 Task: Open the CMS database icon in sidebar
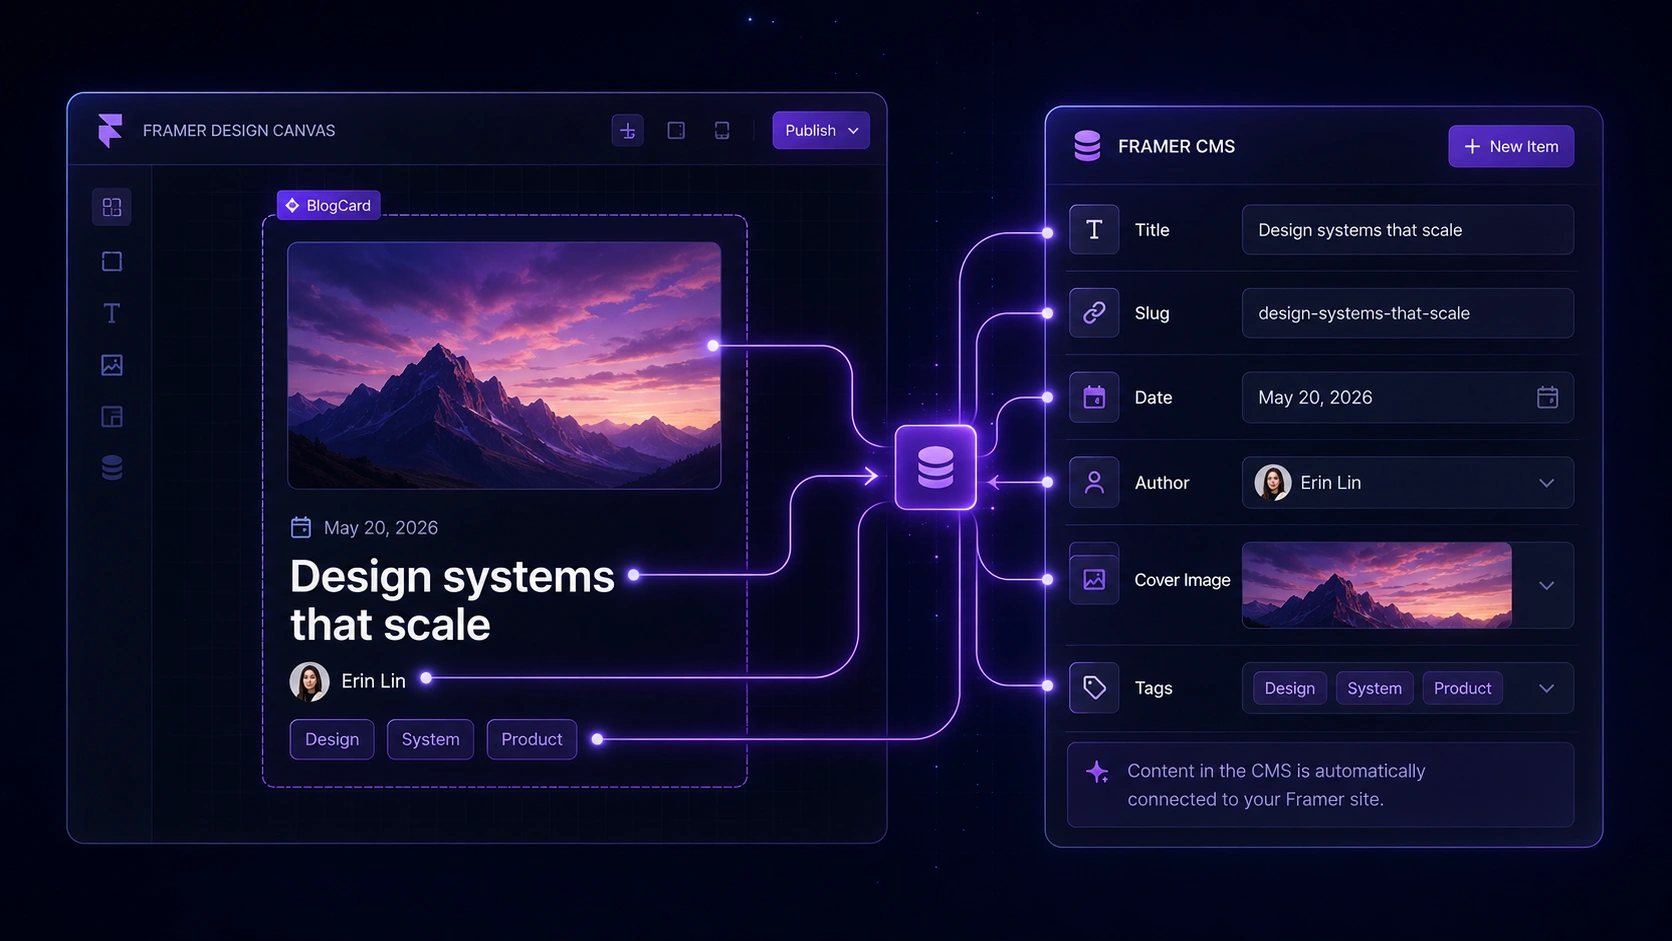click(x=112, y=468)
